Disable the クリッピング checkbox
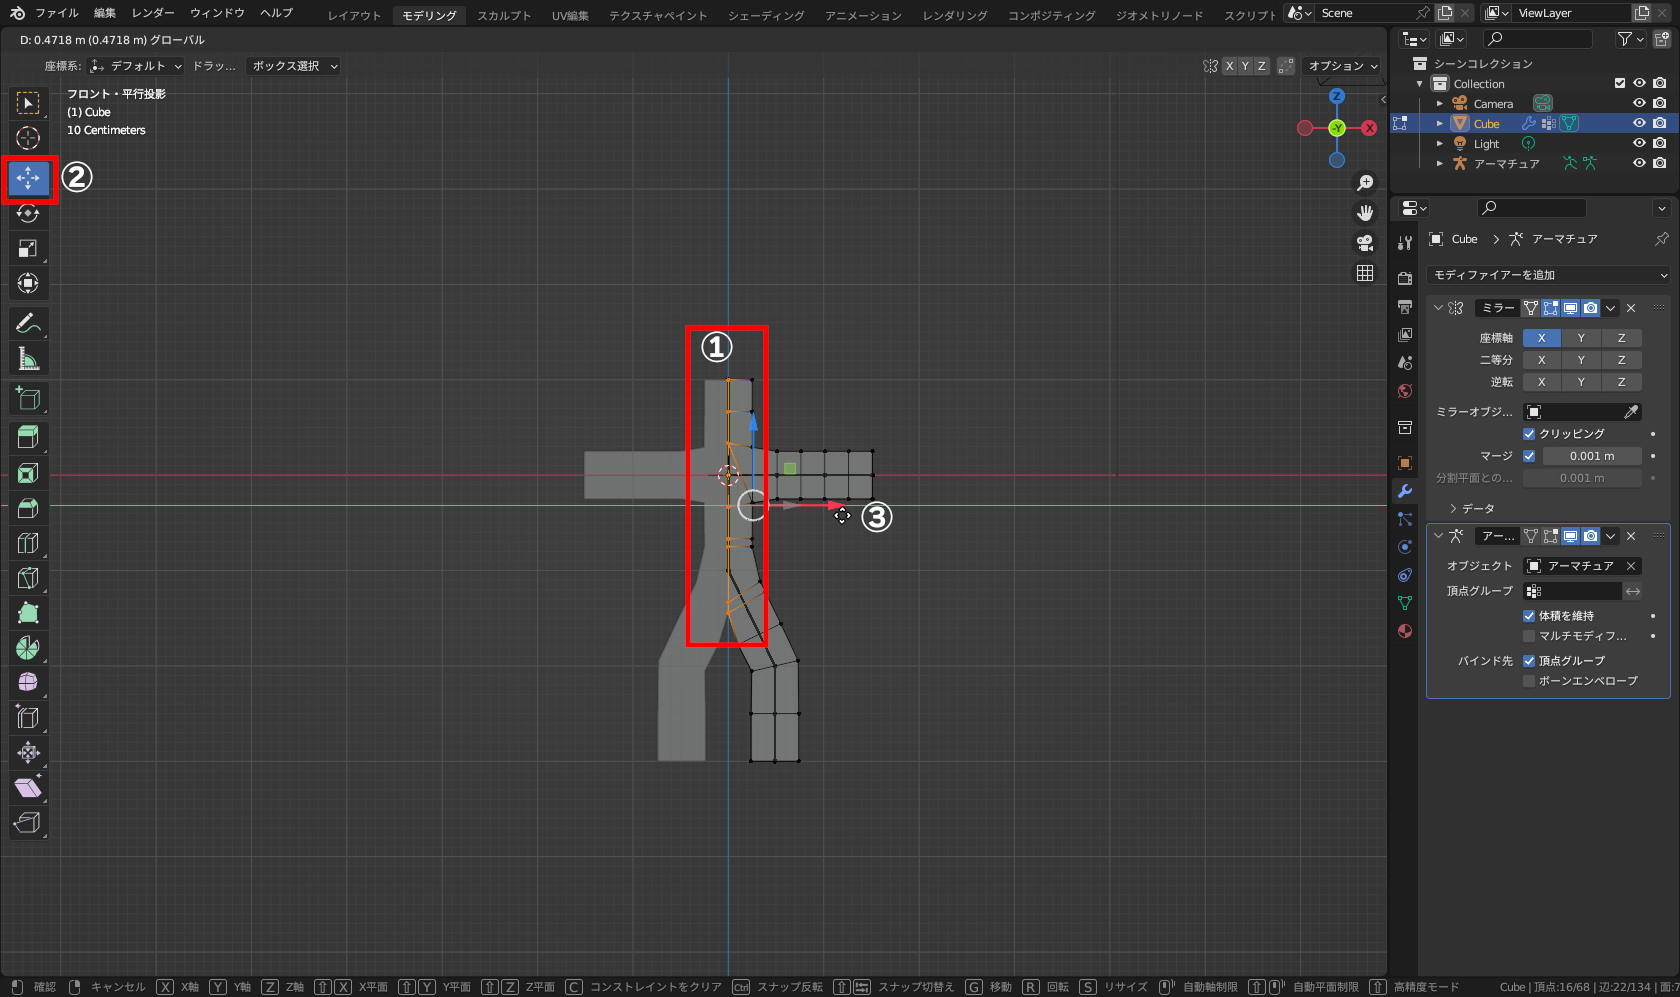Image resolution: width=1680 pixels, height=997 pixels. click(x=1529, y=434)
